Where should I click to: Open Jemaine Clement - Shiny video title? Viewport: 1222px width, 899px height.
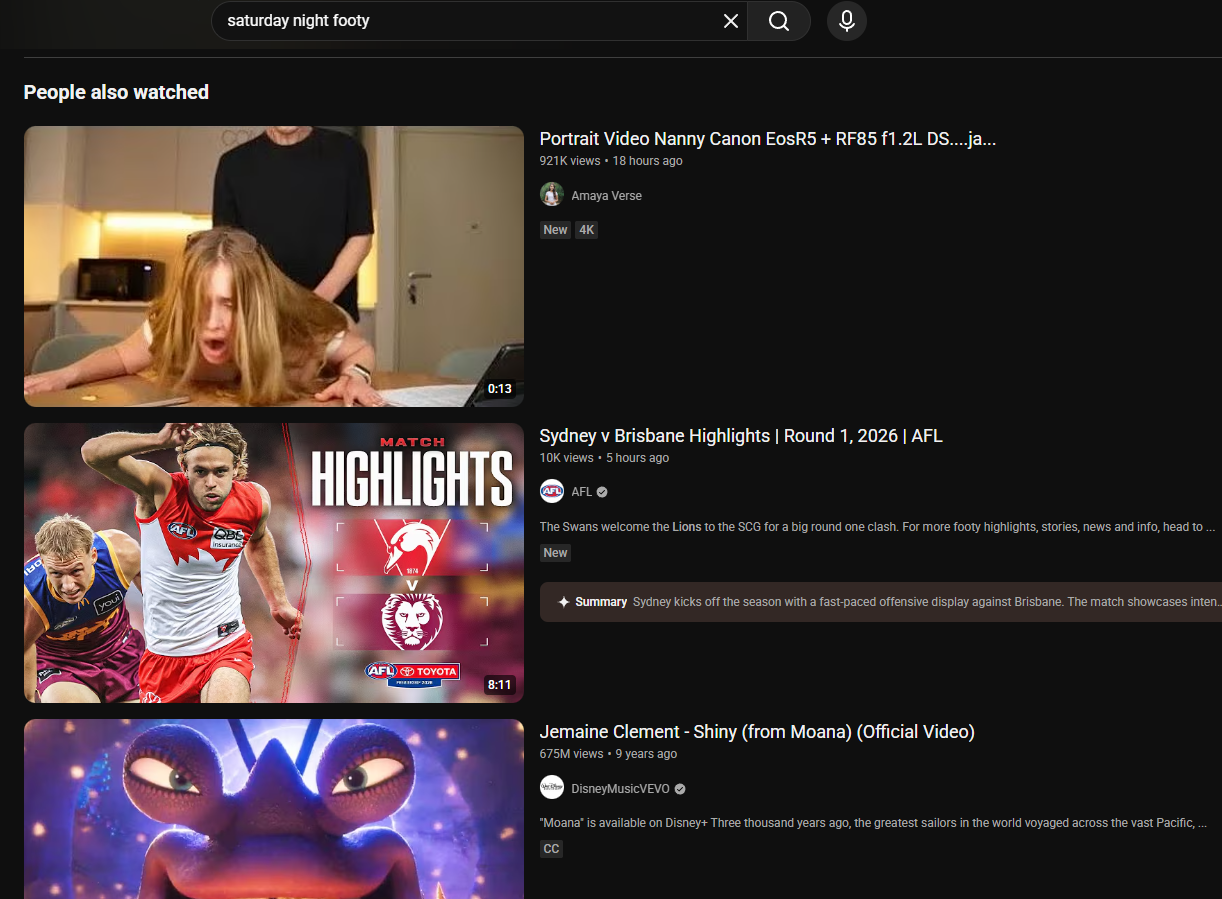tap(756, 732)
